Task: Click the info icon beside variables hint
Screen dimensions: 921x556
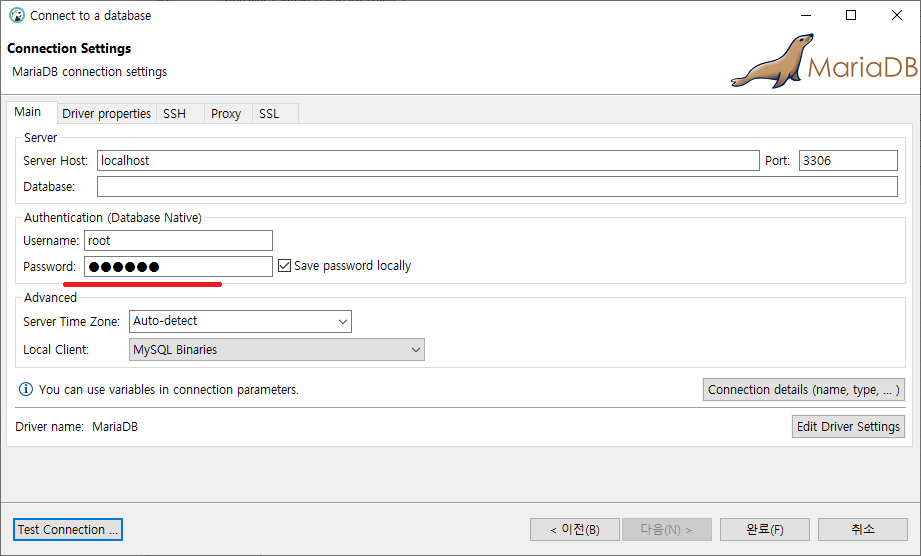Action: point(26,389)
